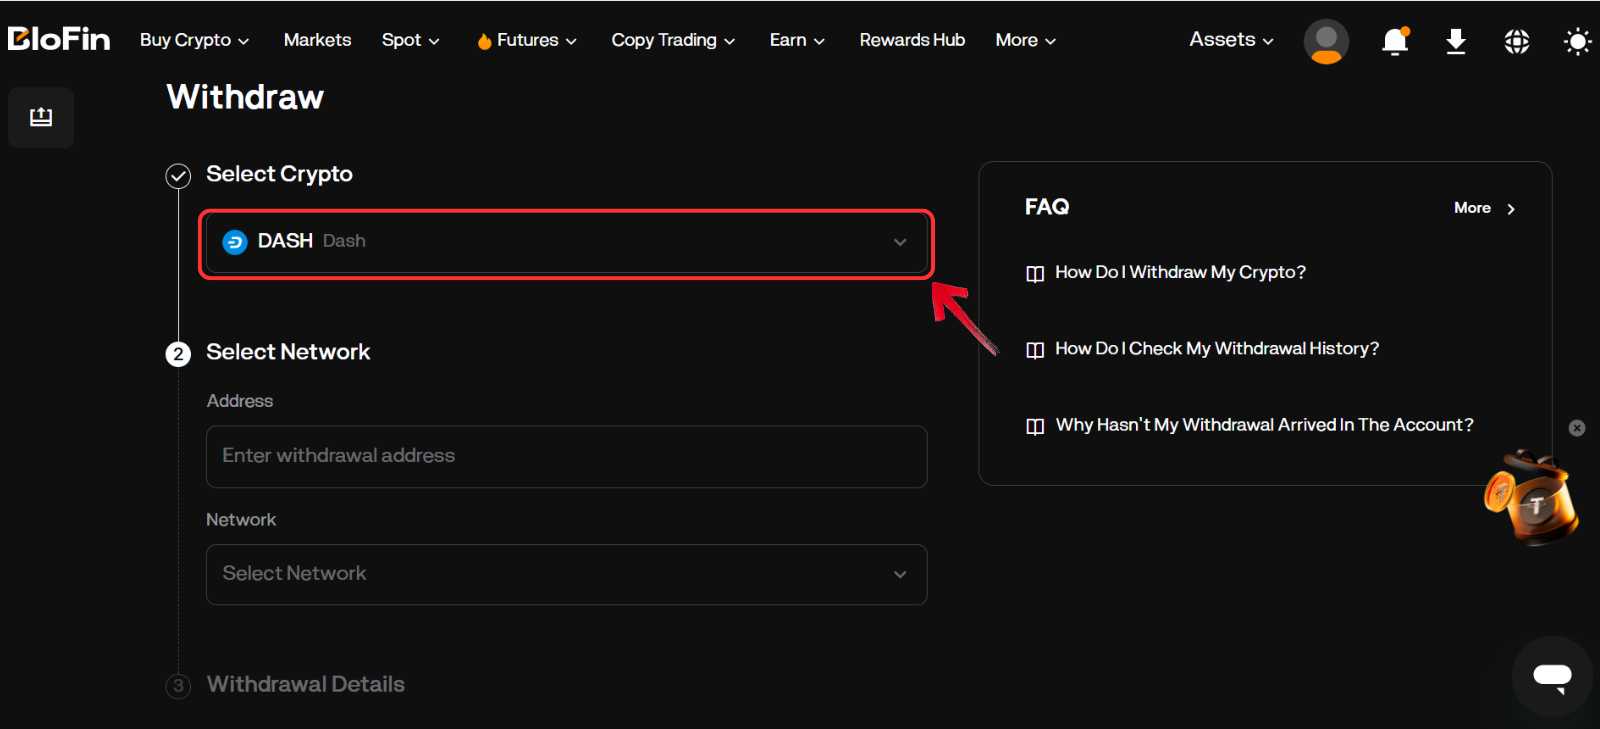Toggle light theme with sun icon
The height and width of the screenshot is (729, 1600).
pos(1577,41)
